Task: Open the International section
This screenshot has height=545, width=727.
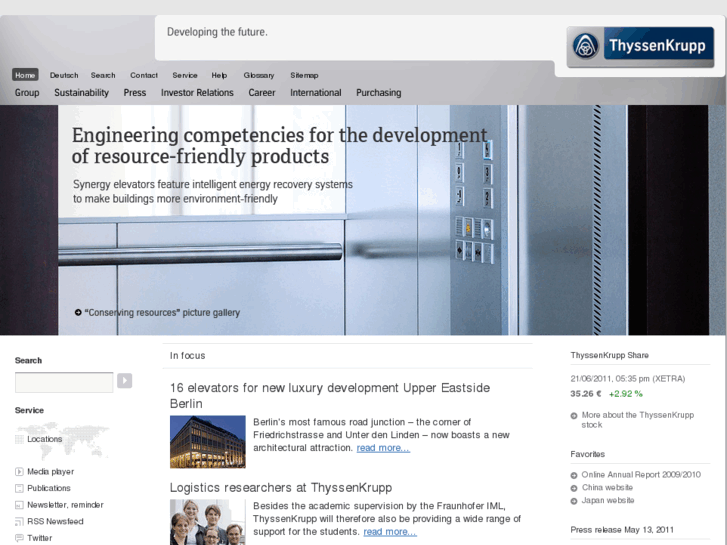Action: pos(316,93)
